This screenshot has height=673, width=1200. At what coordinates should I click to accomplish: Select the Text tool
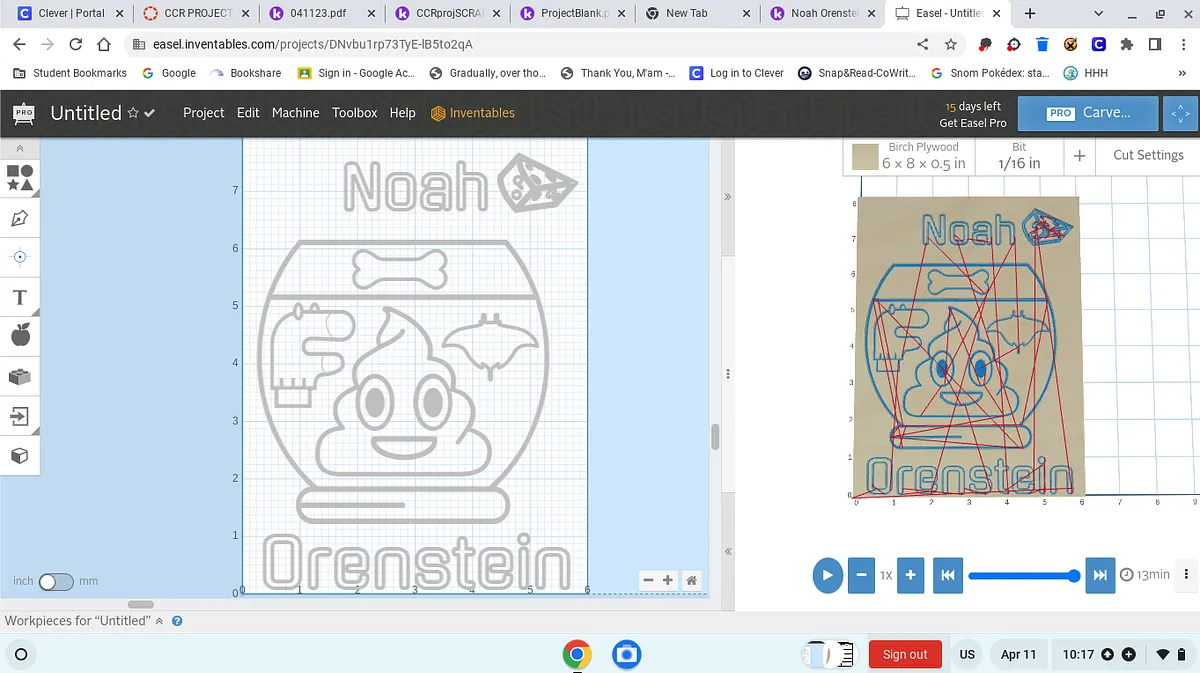tap(20, 297)
